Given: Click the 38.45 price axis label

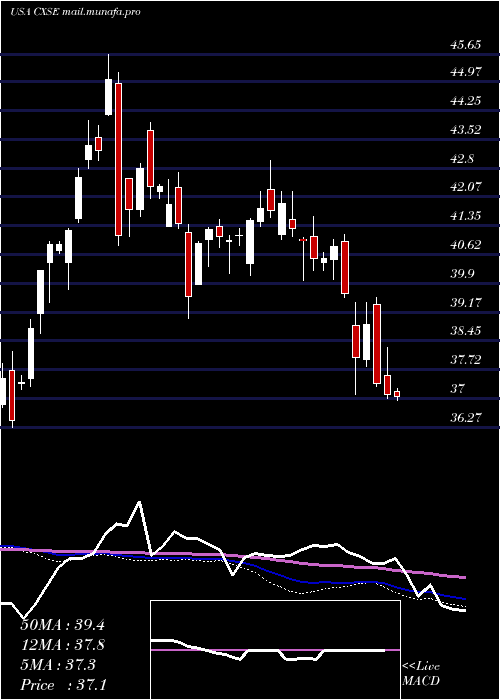Looking at the screenshot, I should coord(465,331).
